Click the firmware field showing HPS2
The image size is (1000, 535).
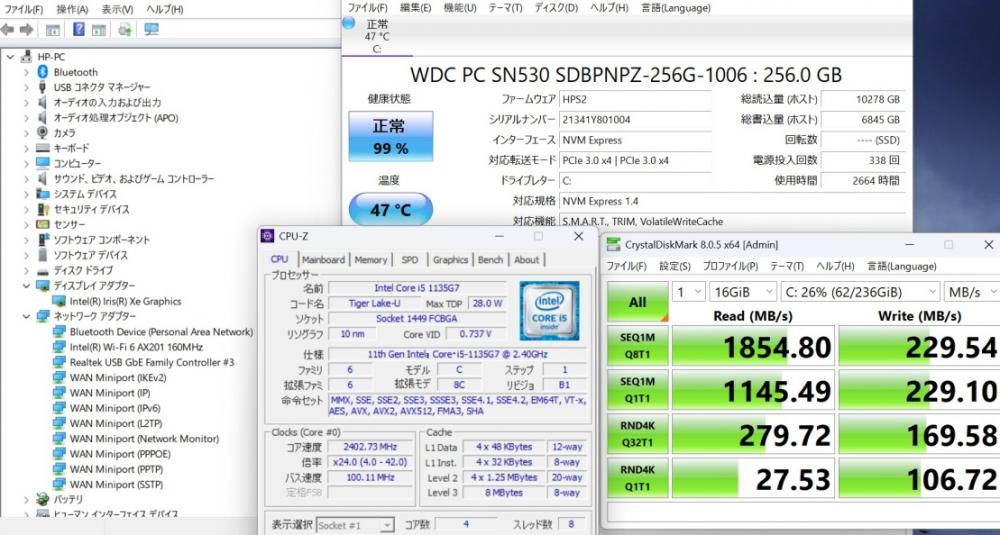[x=635, y=99]
